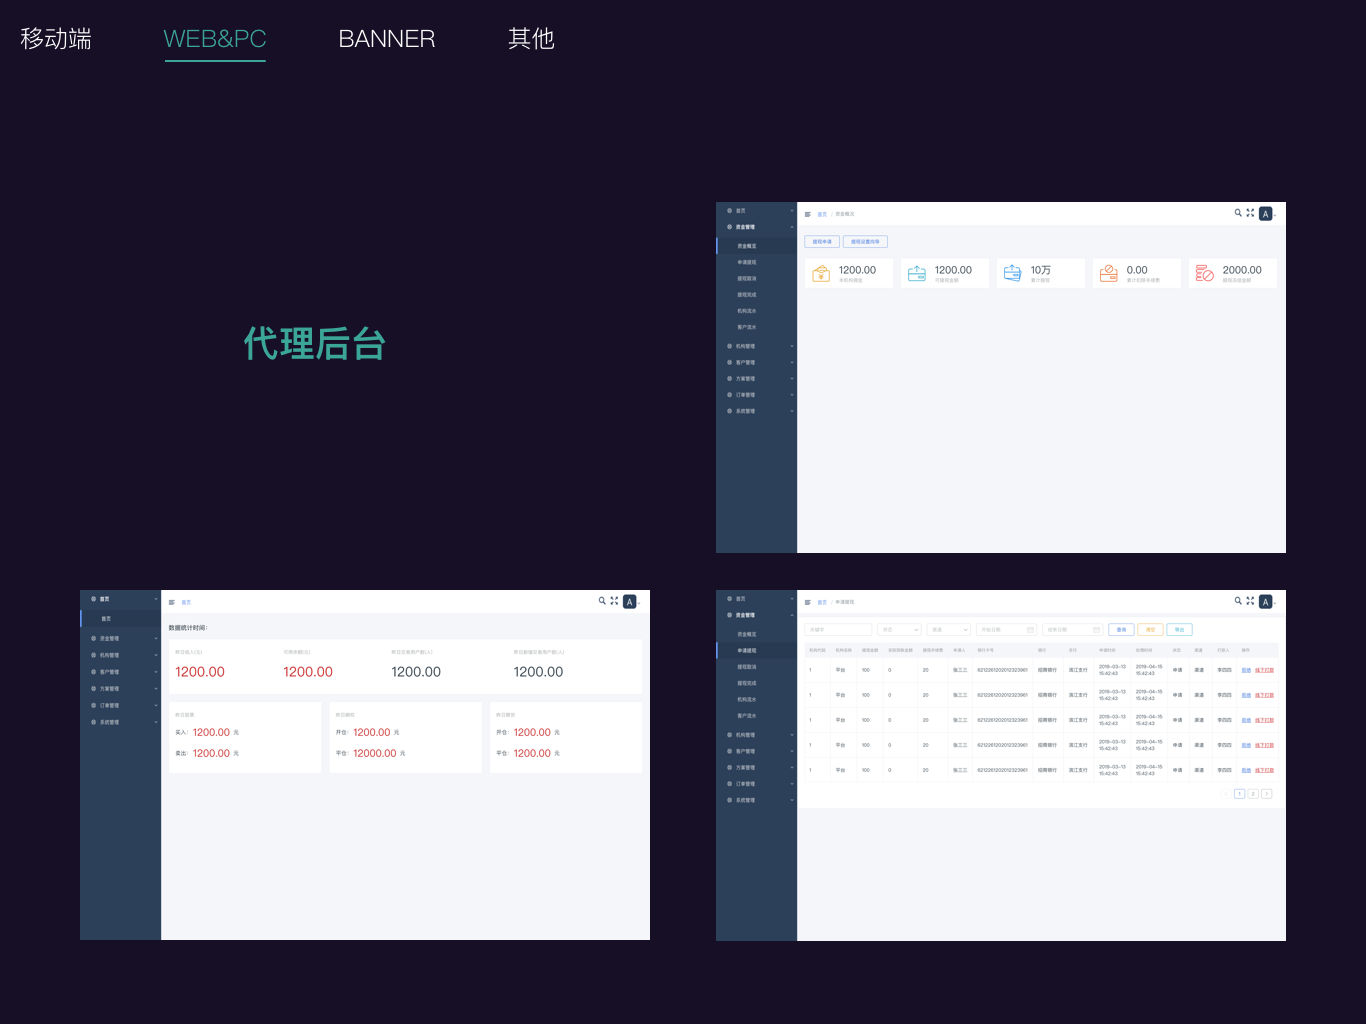This screenshot has width=1366, height=1024.
Task: Click 首页 breadcrumb link in withdrawal table screen
Action: point(822,602)
